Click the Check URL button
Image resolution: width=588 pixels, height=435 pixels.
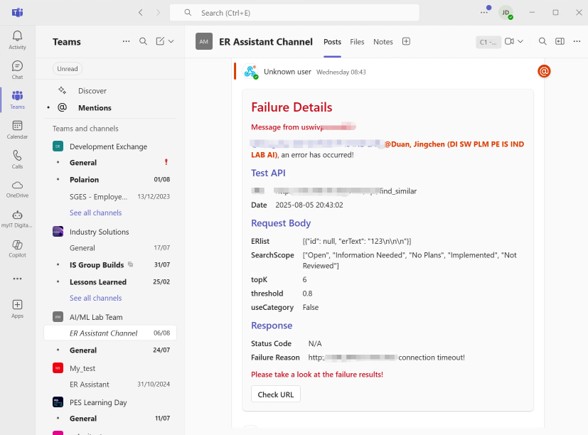[276, 394]
